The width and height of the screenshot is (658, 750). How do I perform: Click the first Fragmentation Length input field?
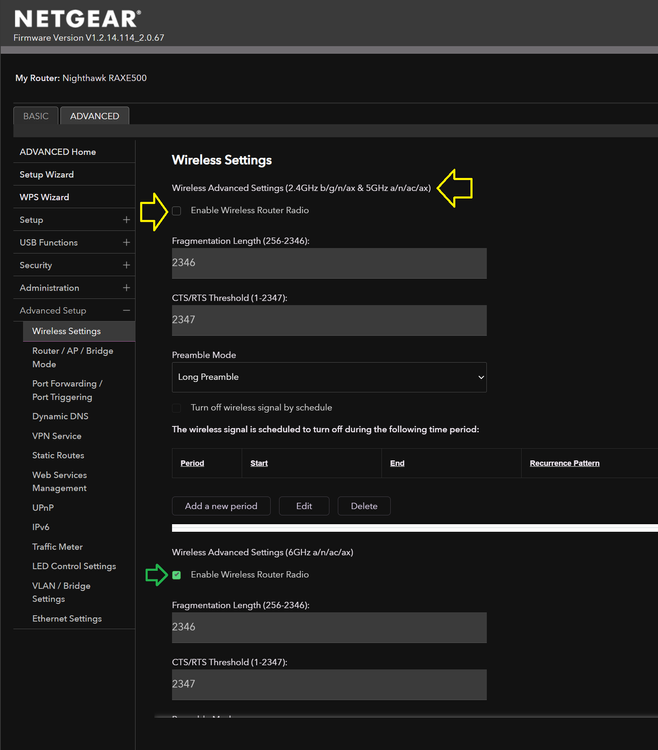click(x=329, y=263)
